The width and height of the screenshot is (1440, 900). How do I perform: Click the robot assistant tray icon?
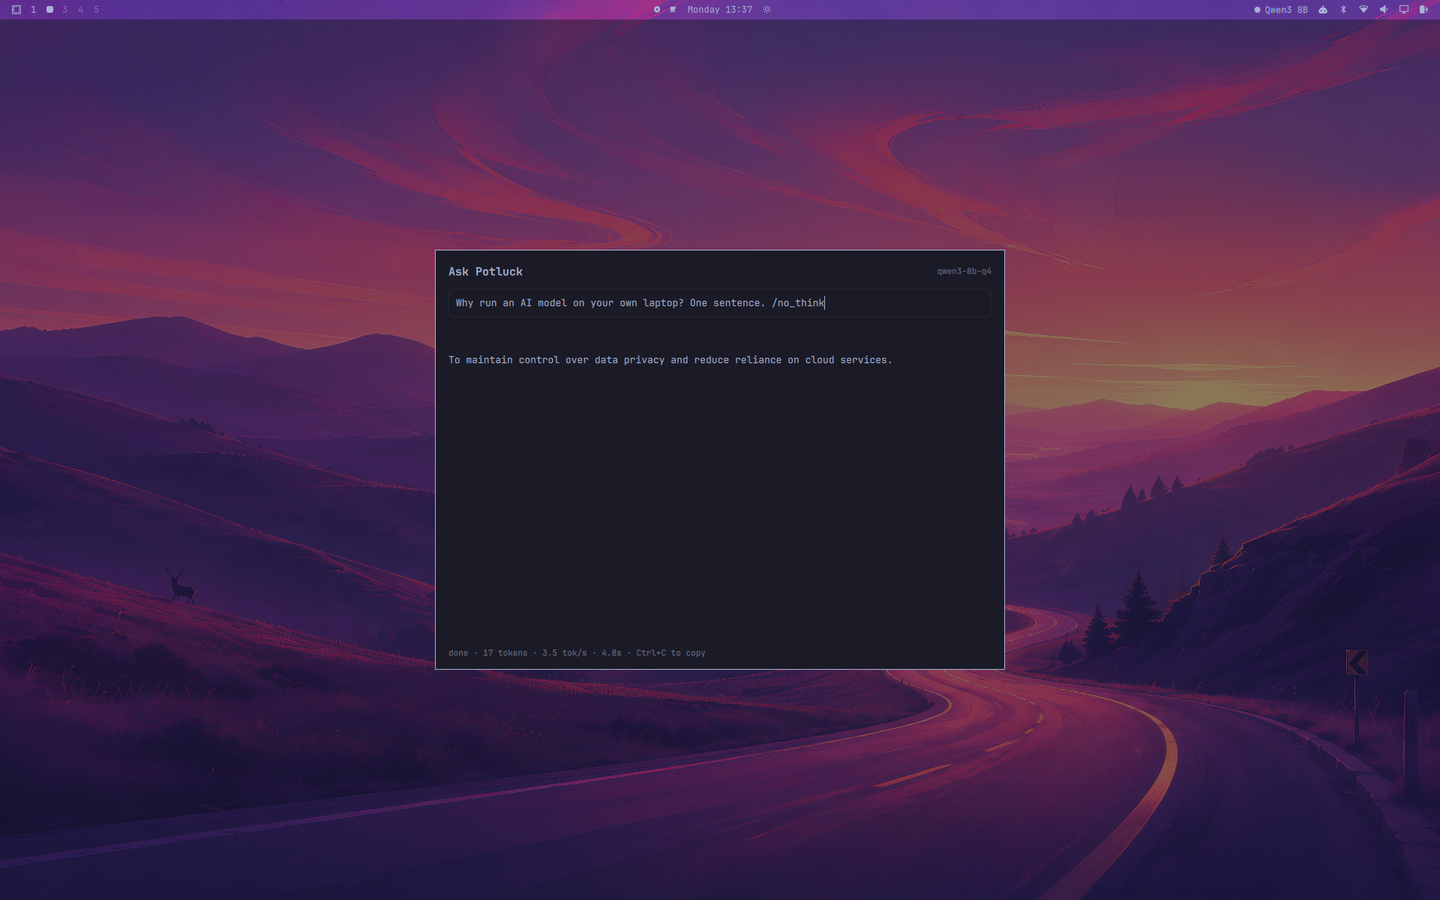[1323, 9]
